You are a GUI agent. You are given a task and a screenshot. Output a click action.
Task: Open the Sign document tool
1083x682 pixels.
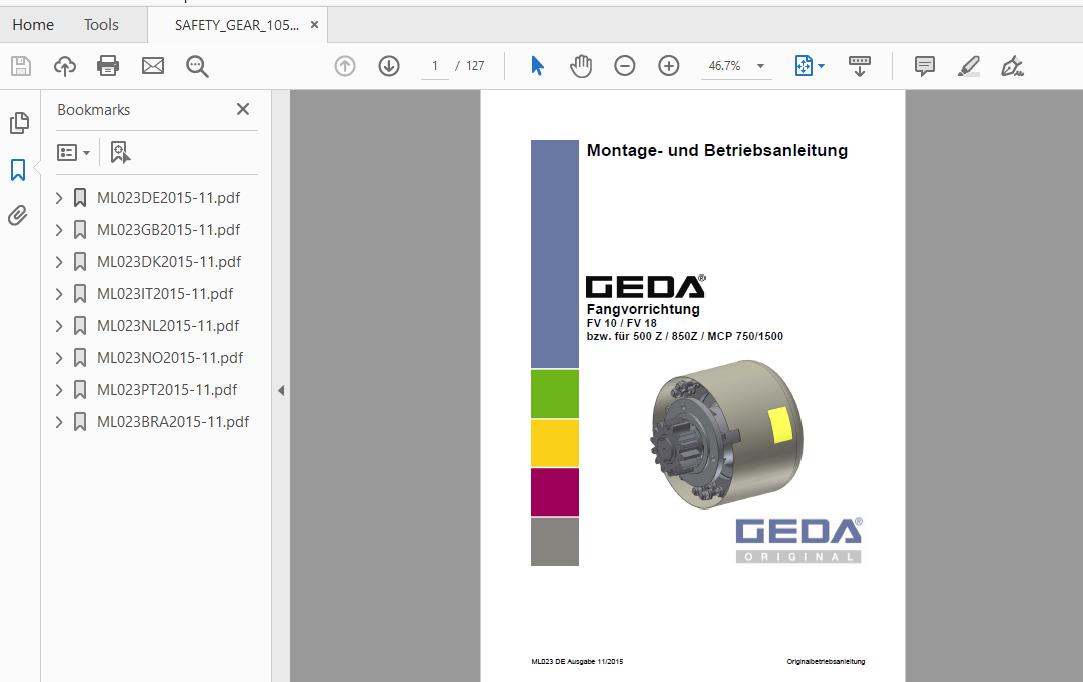(1013, 66)
